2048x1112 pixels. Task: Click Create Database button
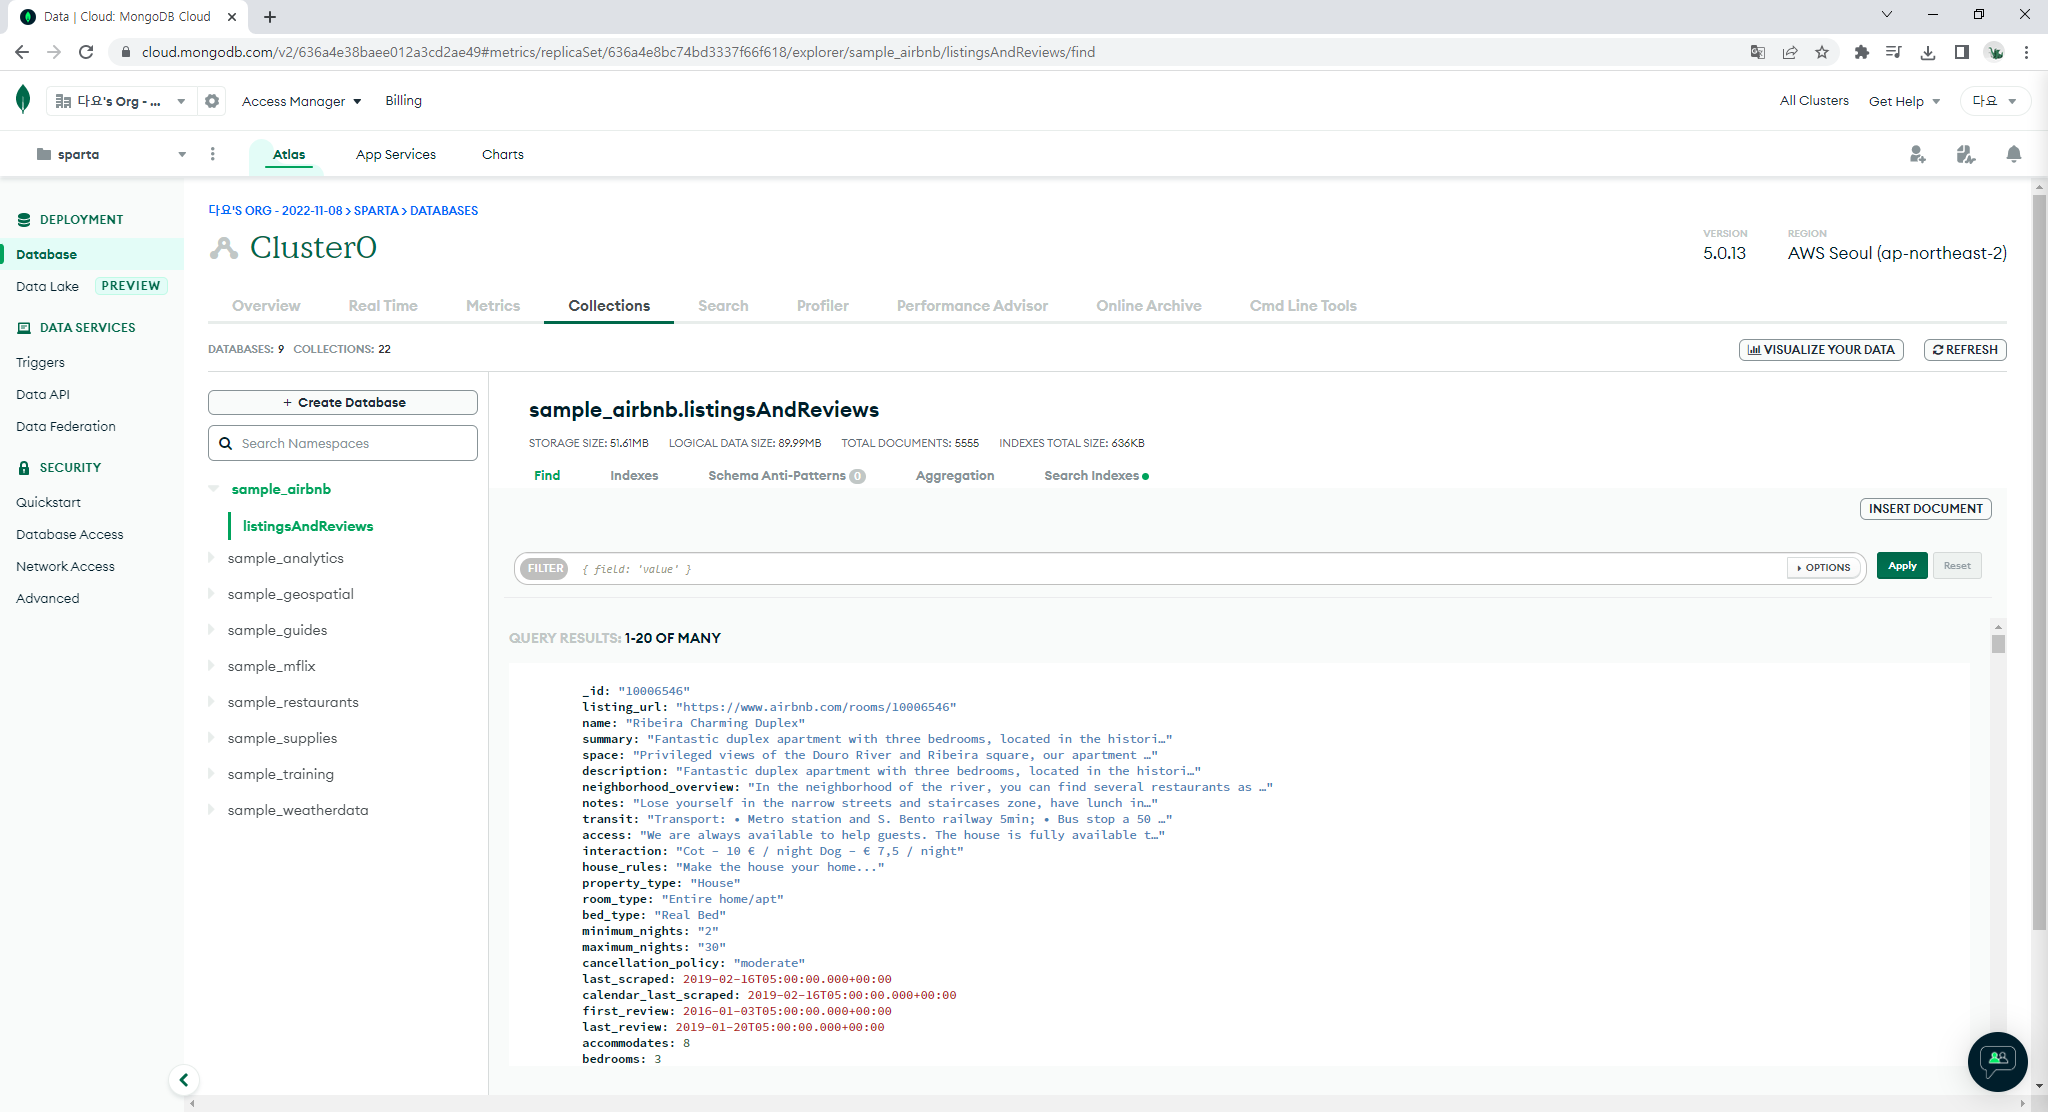coord(343,402)
